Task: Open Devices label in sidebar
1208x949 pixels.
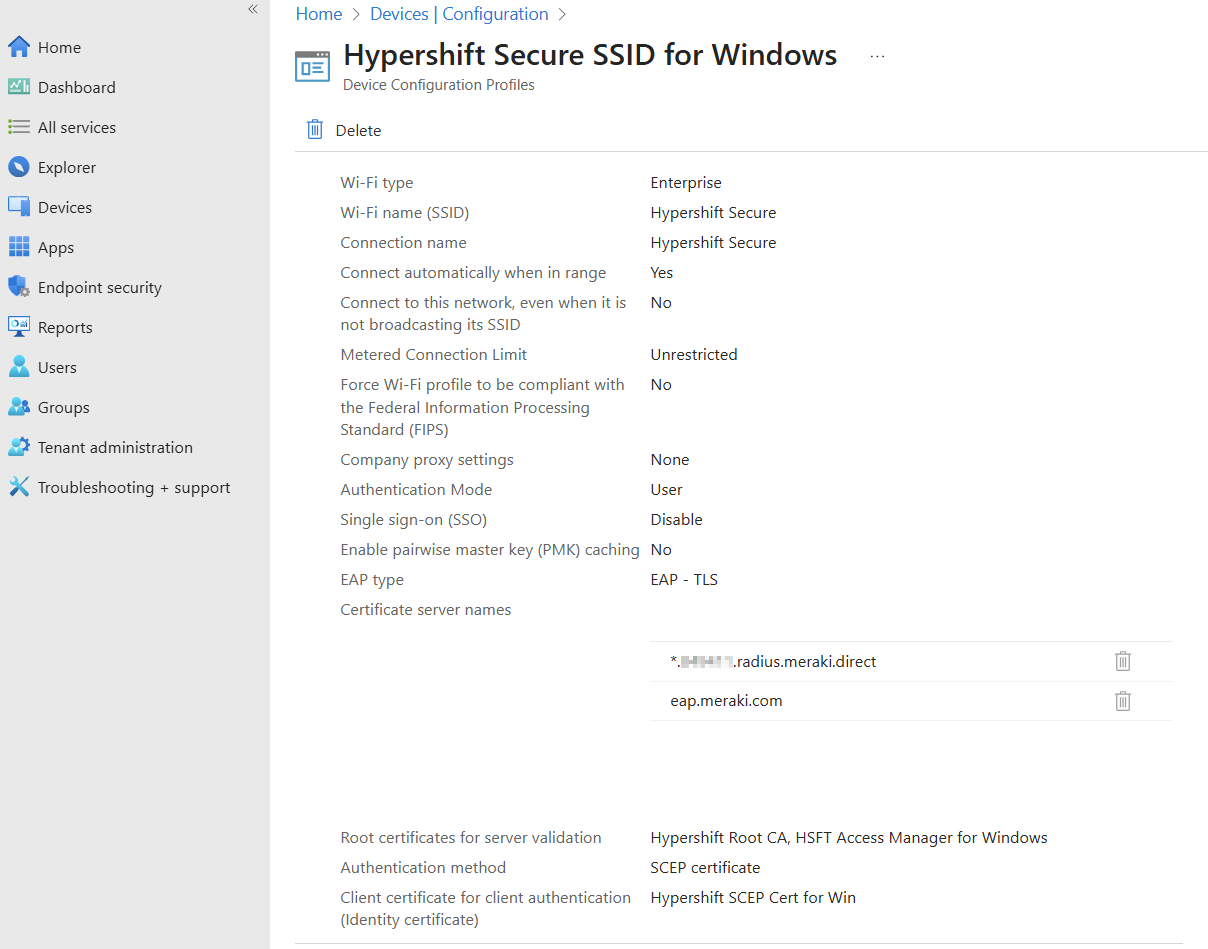Action: pyautogui.click(x=65, y=207)
